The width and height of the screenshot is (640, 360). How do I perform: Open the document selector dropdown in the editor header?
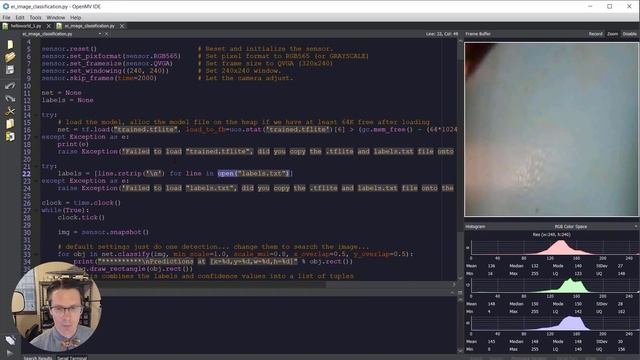coord(100,34)
